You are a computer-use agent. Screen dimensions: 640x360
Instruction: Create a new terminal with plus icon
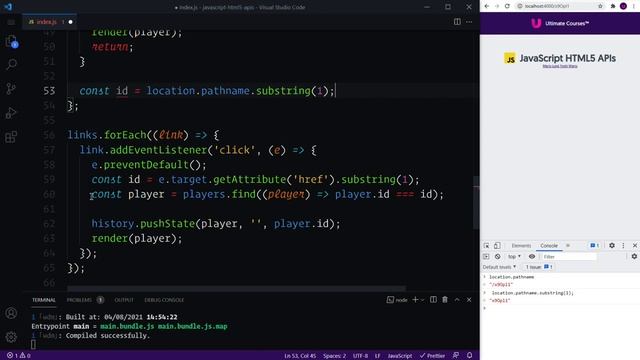click(415, 300)
